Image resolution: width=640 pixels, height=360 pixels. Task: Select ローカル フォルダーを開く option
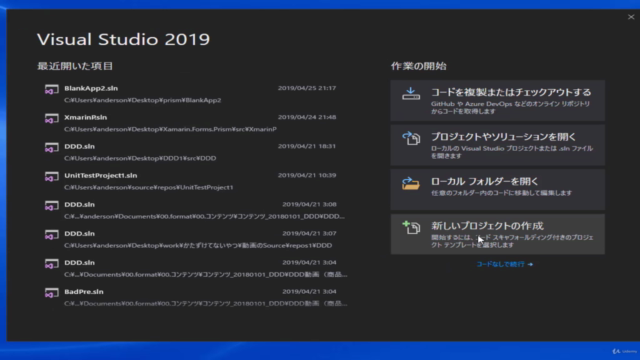pyautogui.click(x=498, y=189)
